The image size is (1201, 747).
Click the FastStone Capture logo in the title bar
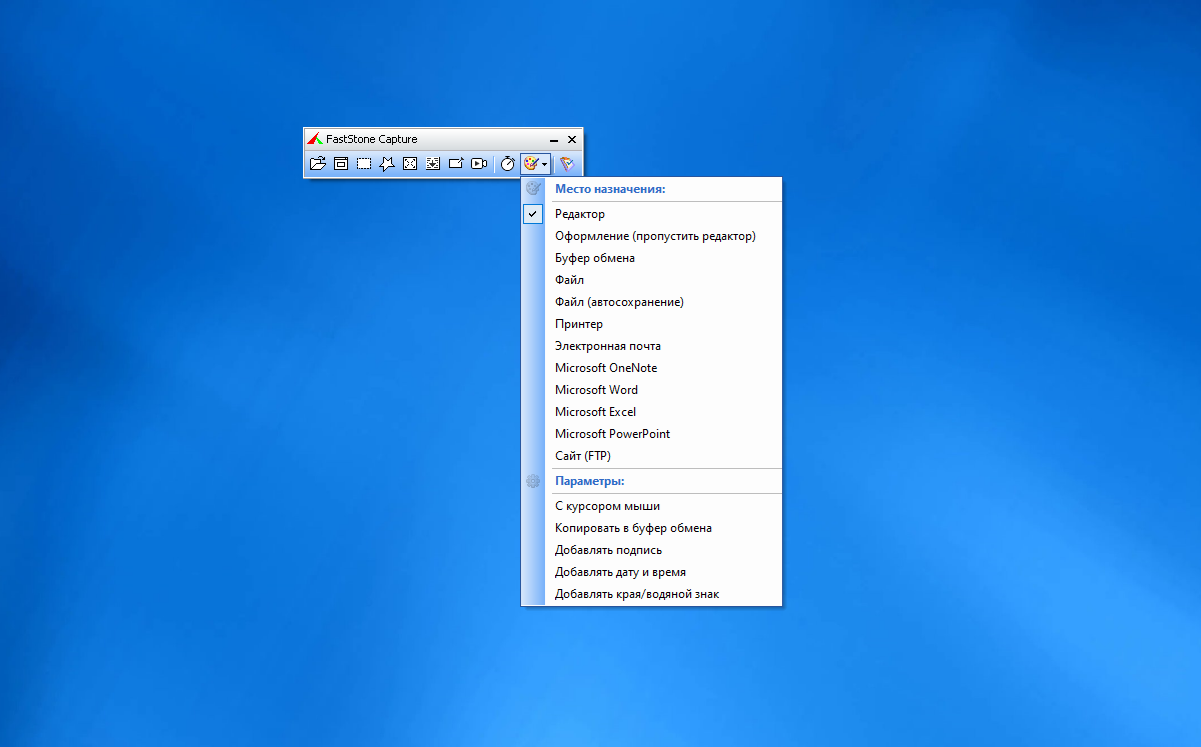tap(314, 139)
